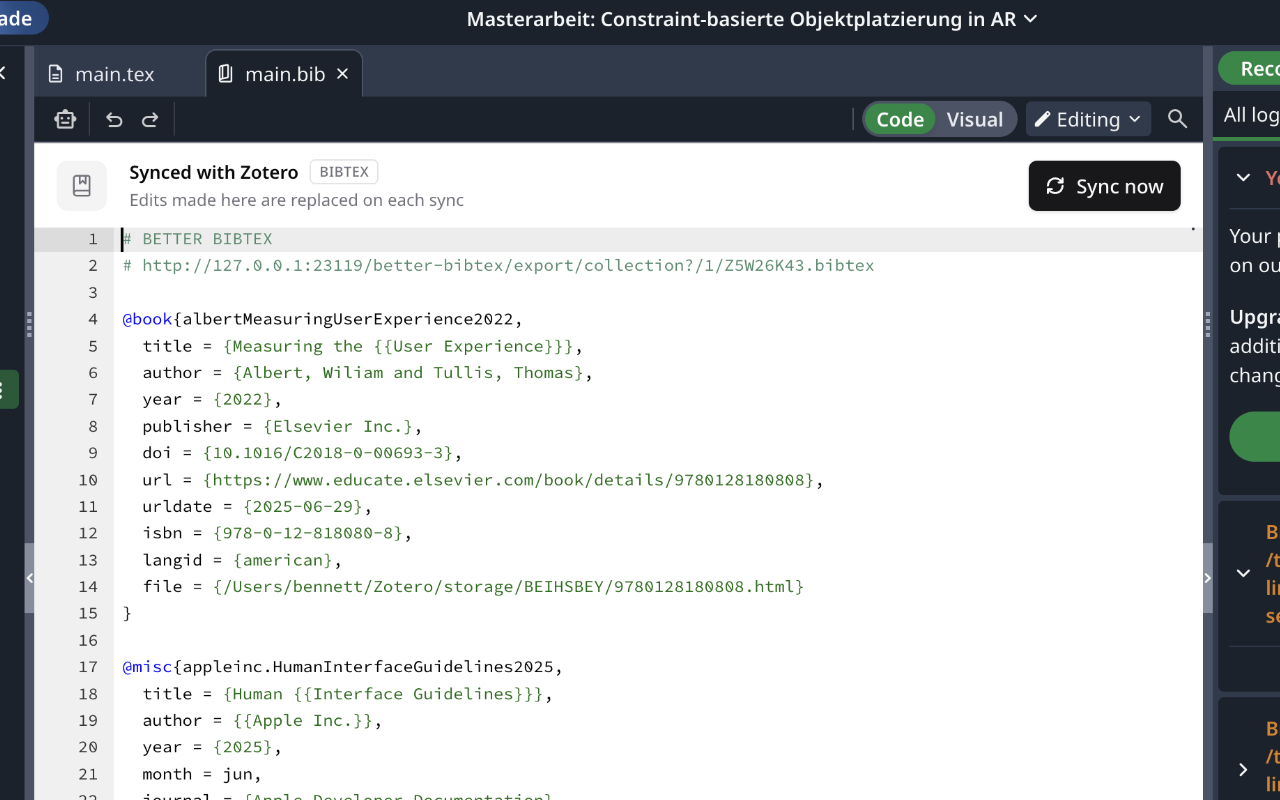Click the 127.0.0.1 better-bibtex URL comment

pyautogui.click(x=499, y=266)
